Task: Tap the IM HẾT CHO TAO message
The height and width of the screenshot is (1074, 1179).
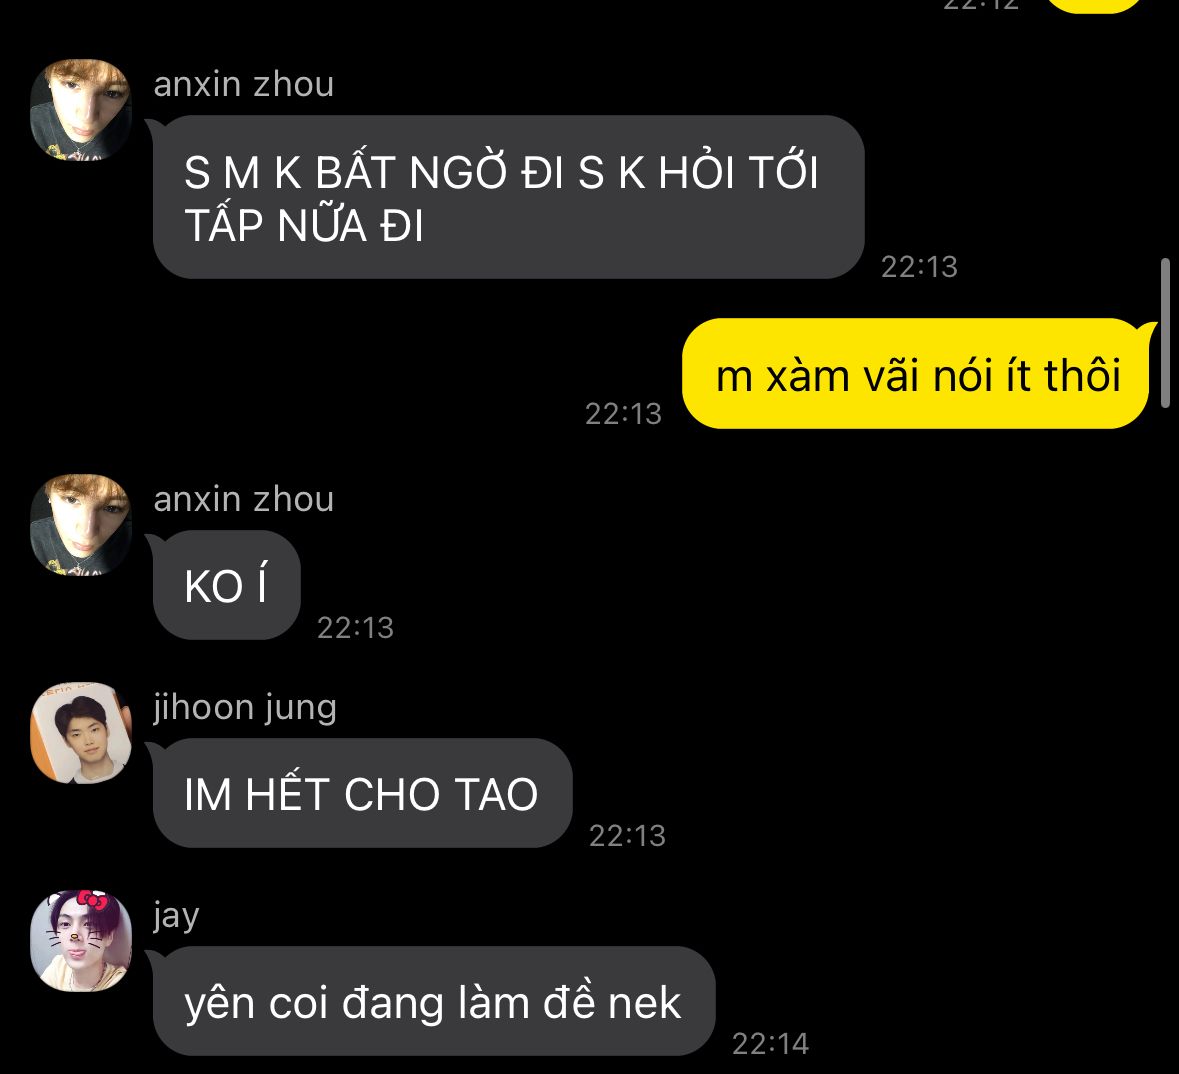Action: [362, 793]
